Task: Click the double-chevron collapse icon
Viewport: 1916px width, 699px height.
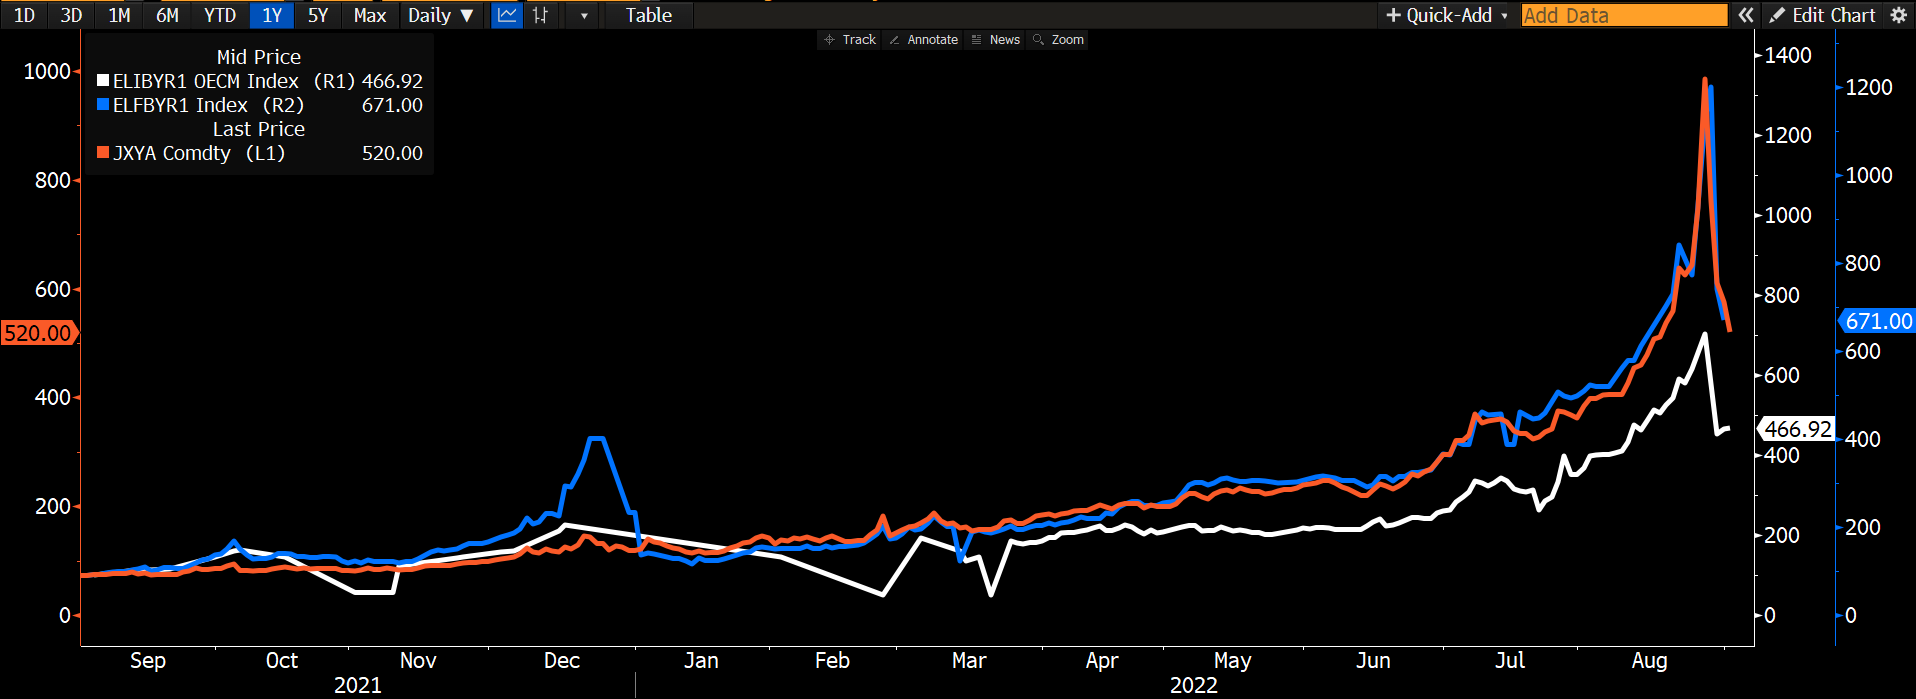Action: [1746, 15]
